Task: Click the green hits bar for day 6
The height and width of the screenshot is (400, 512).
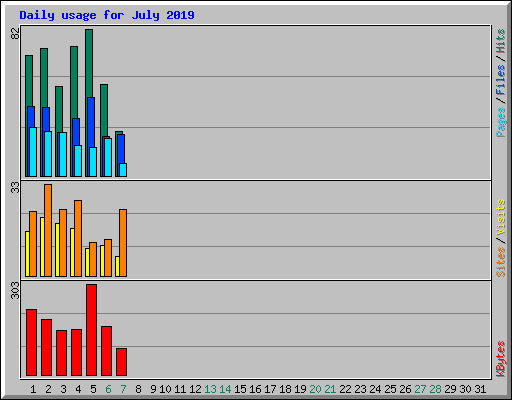Action: pyautogui.click(x=104, y=110)
